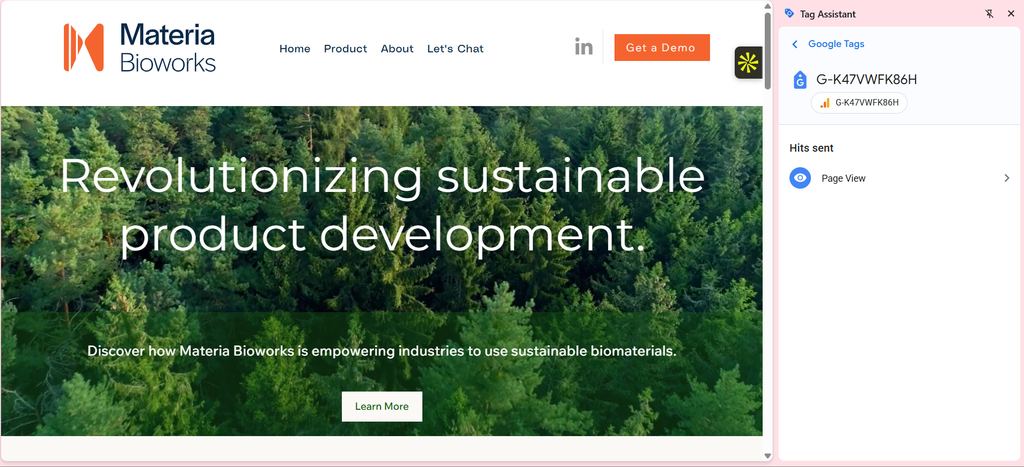Open the Let's Chat nav item
Image resolution: width=1024 pixels, height=467 pixels.
click(x=455, y=49)
